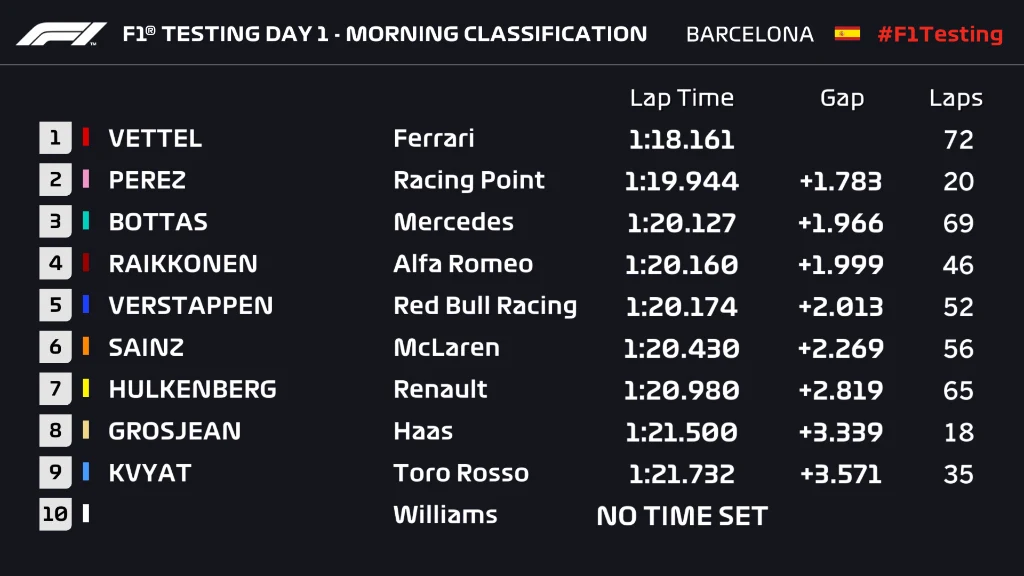Click Racing Point's pink color bar
Screen dimensions: 1024x576
coord(86,180)
